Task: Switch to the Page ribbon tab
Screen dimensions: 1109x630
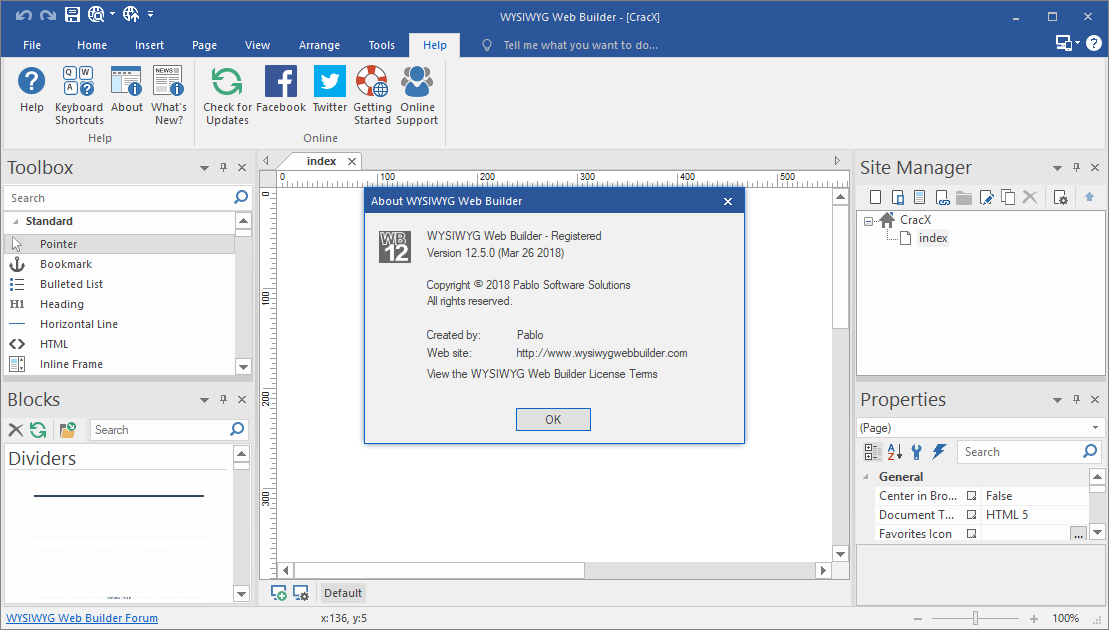Action: click(204, 45)
